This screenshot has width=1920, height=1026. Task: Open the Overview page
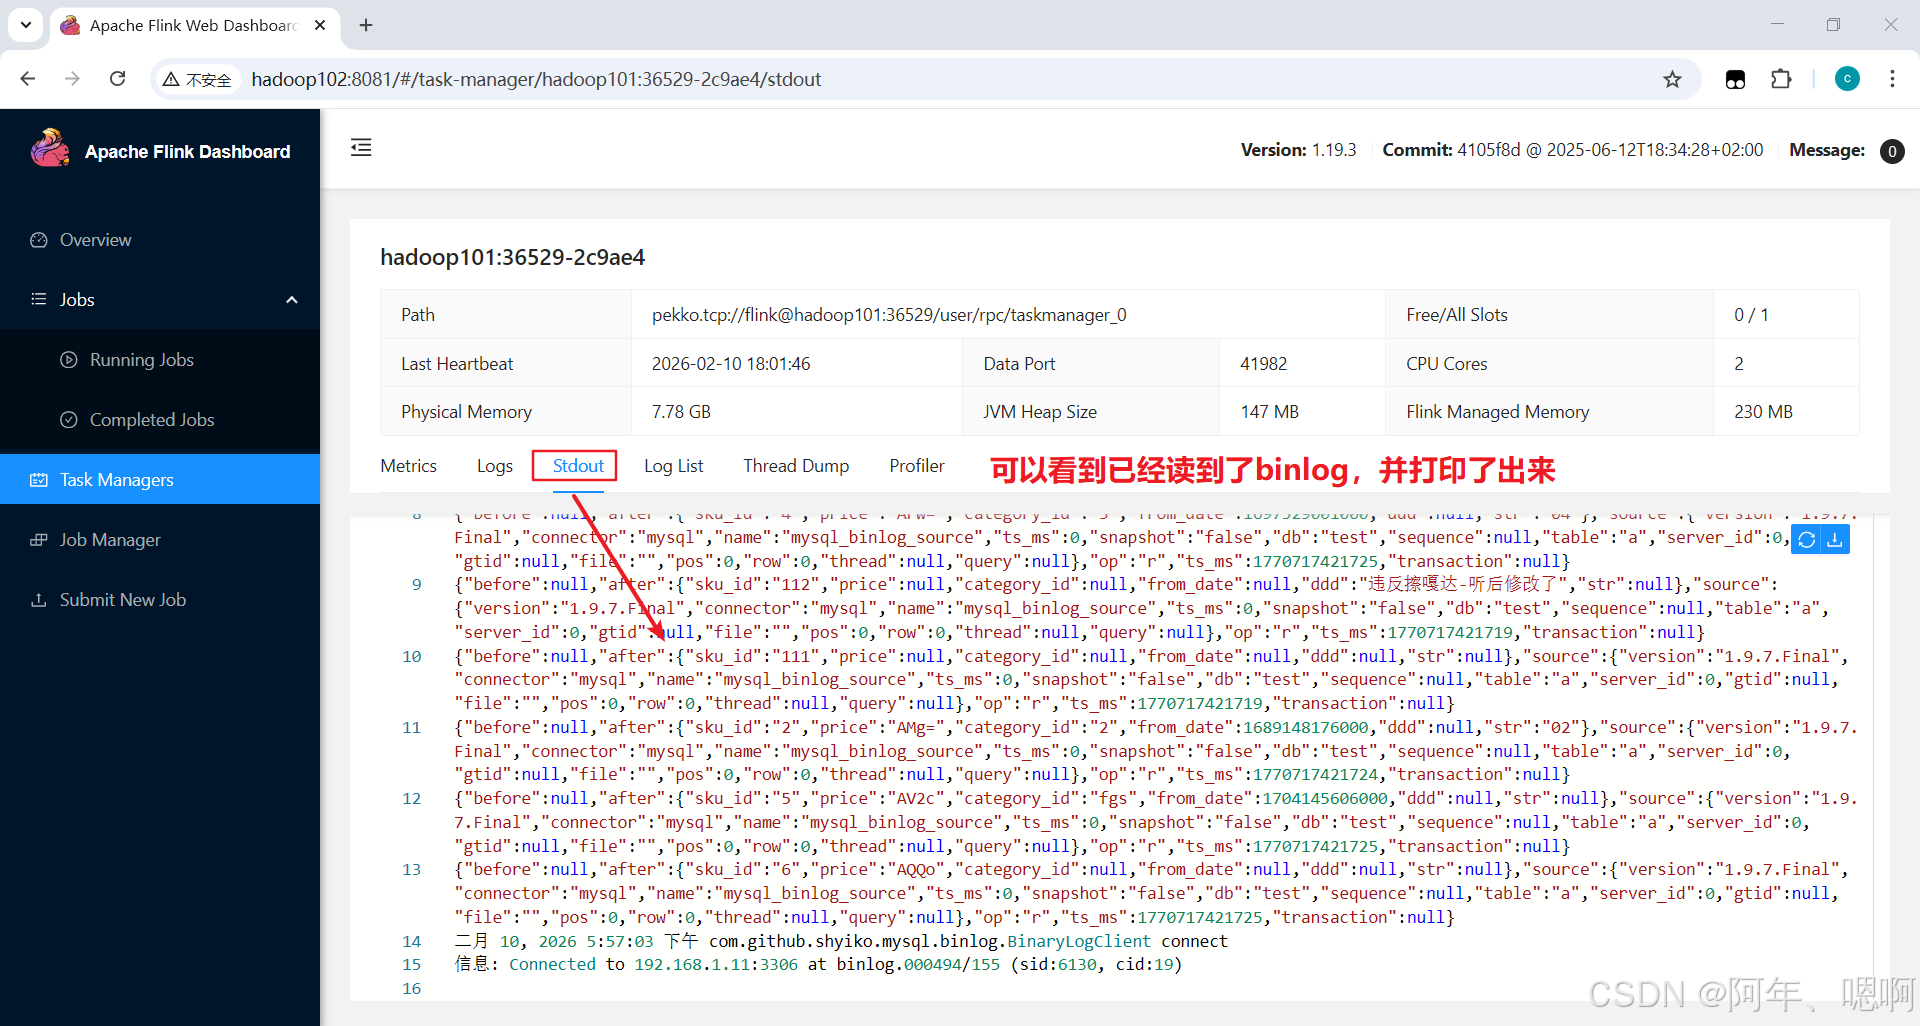[x=160, y=240]
